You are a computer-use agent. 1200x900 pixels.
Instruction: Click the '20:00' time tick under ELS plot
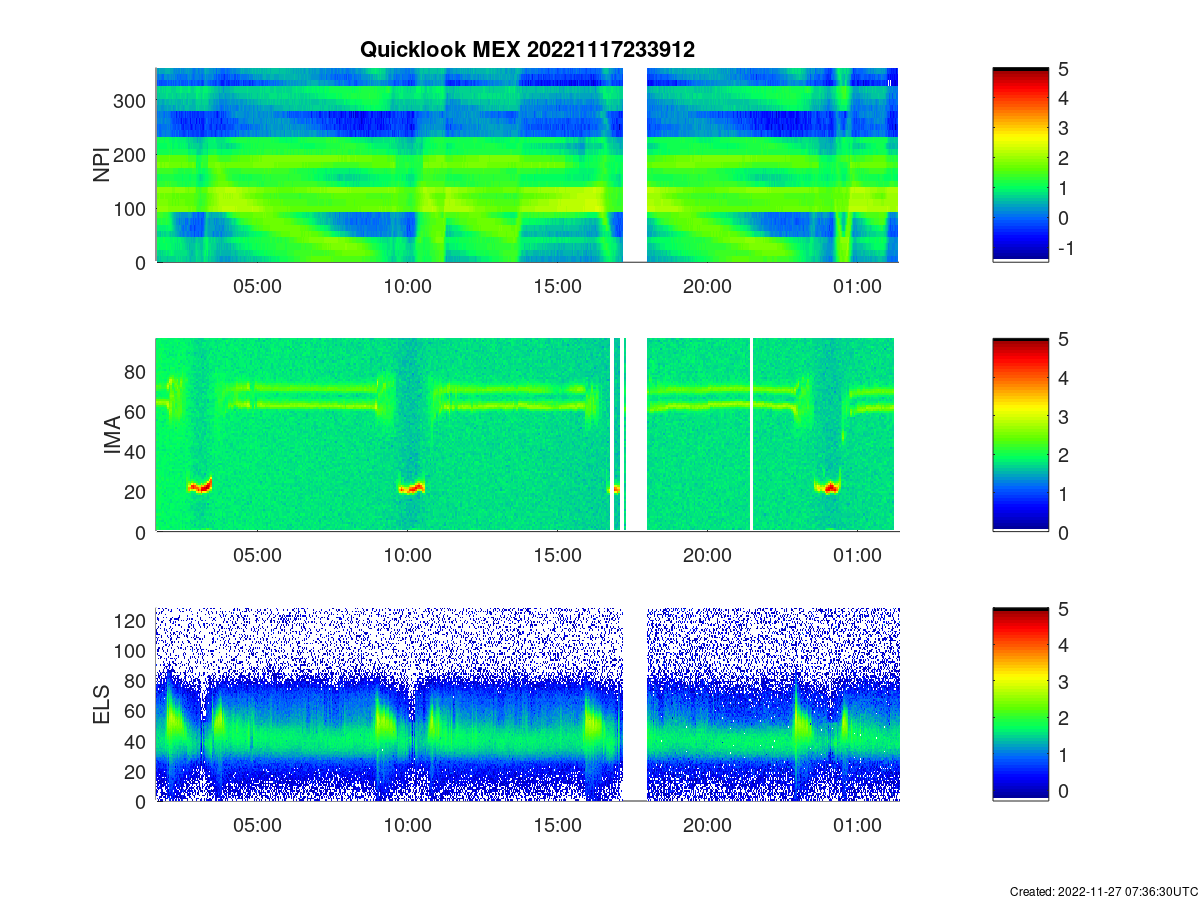point(707,825)
